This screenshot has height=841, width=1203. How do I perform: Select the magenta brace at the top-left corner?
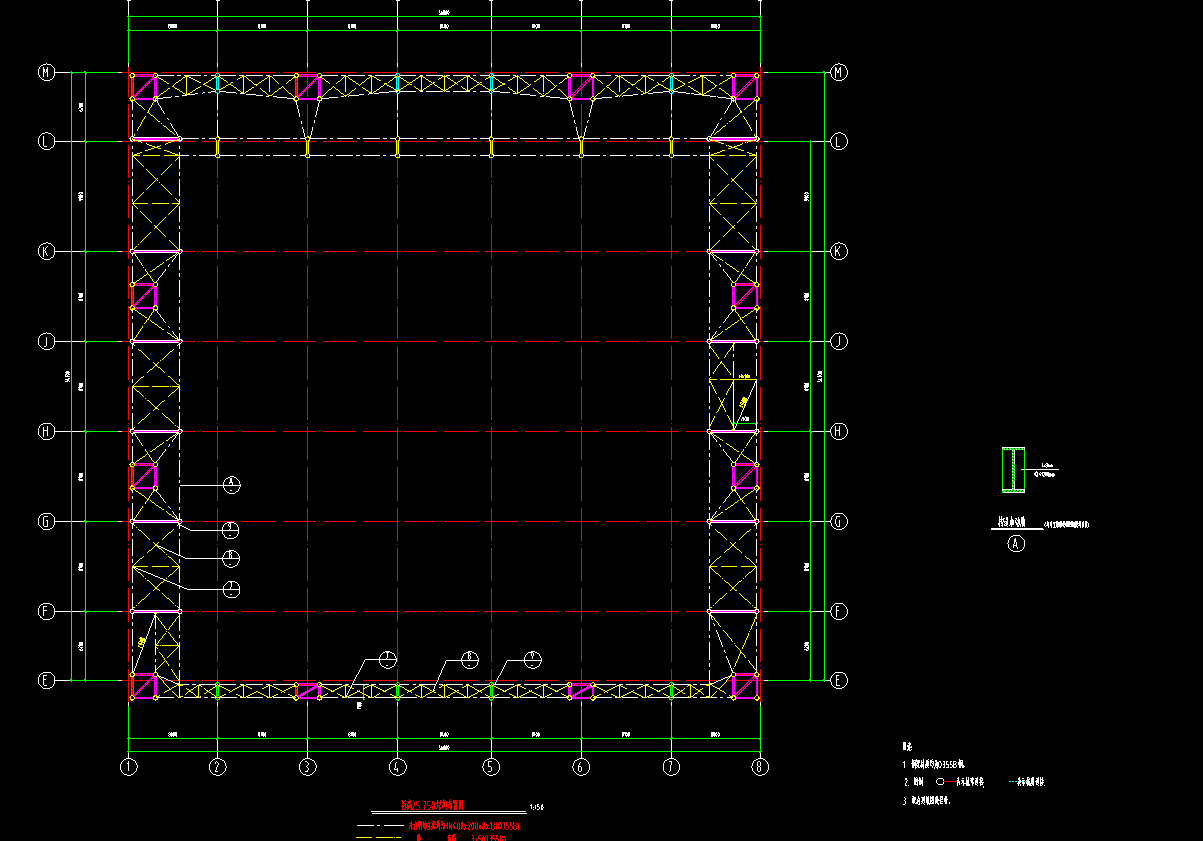tap(145, 87)
